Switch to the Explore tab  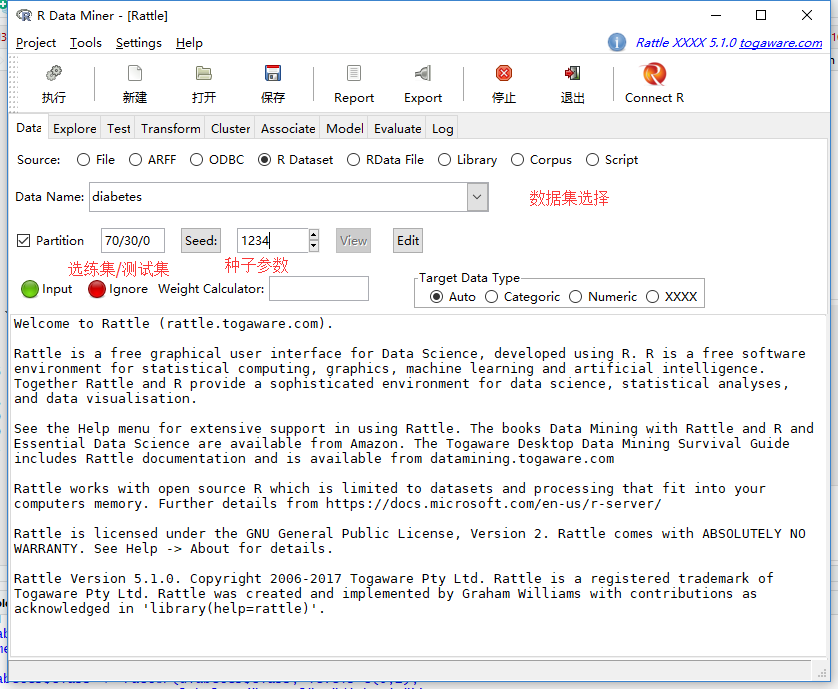tap(75, 129)
